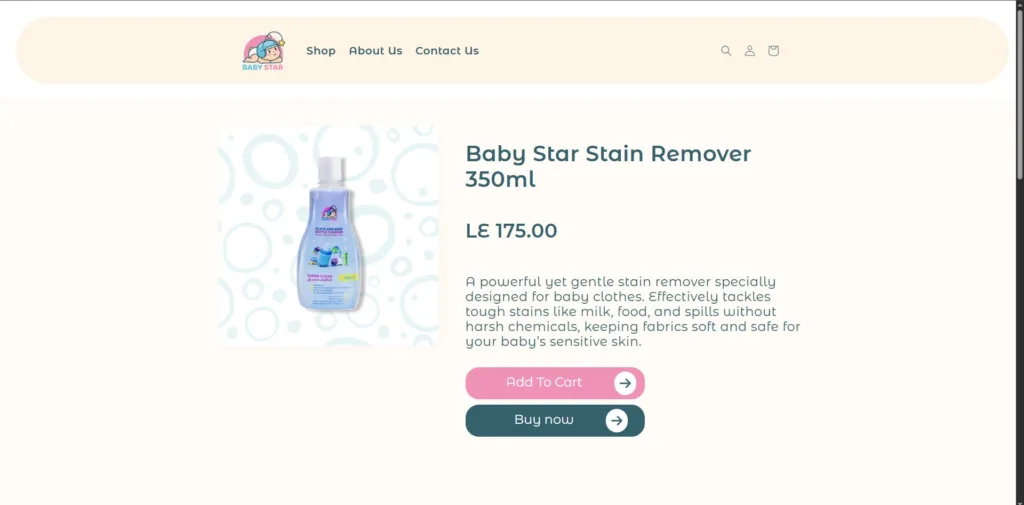This screenshot has height=505, width=1024.
Task: Open the shopping cart icon
Action: pyautogui.click(x=773, y=51)
